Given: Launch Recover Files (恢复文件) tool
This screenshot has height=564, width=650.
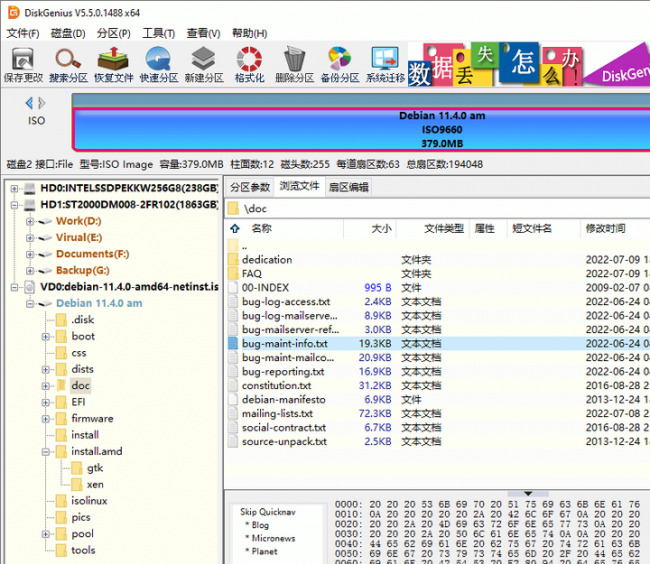Looking at the screenshot, I should pyautogui.click(x=114, y=64).
